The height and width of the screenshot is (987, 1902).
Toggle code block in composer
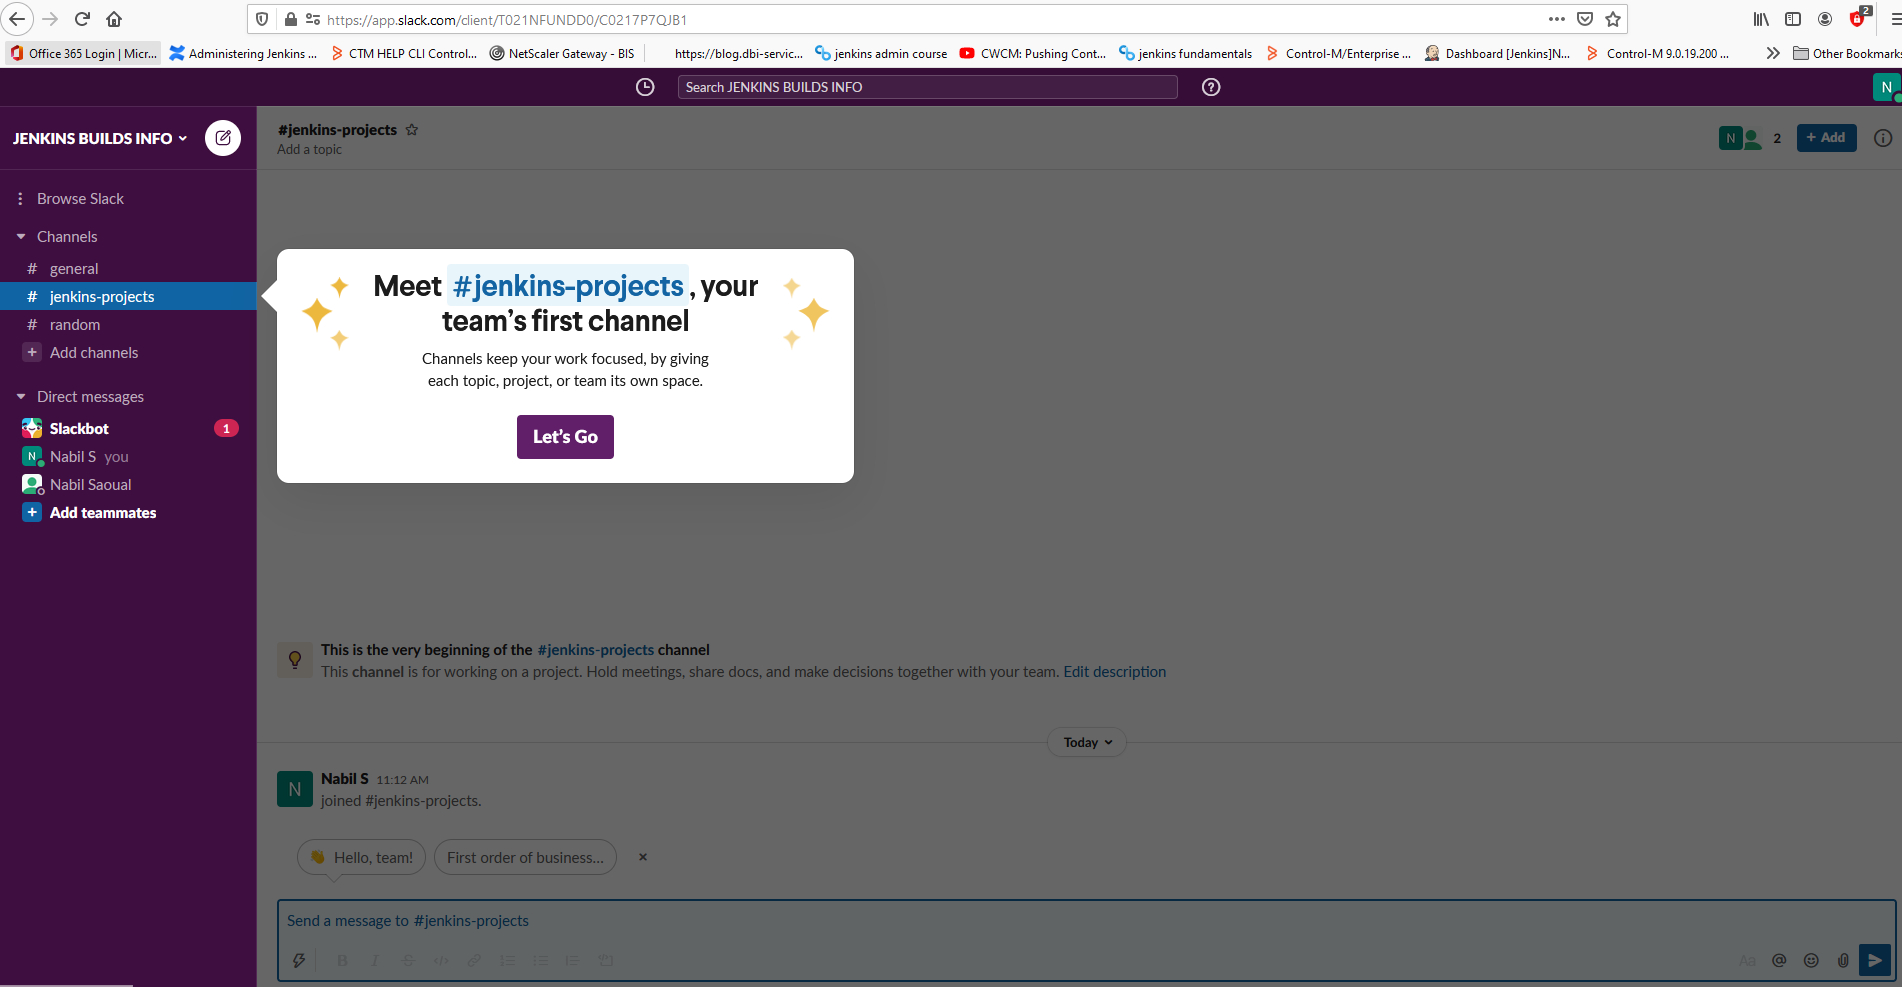[606, 960]
